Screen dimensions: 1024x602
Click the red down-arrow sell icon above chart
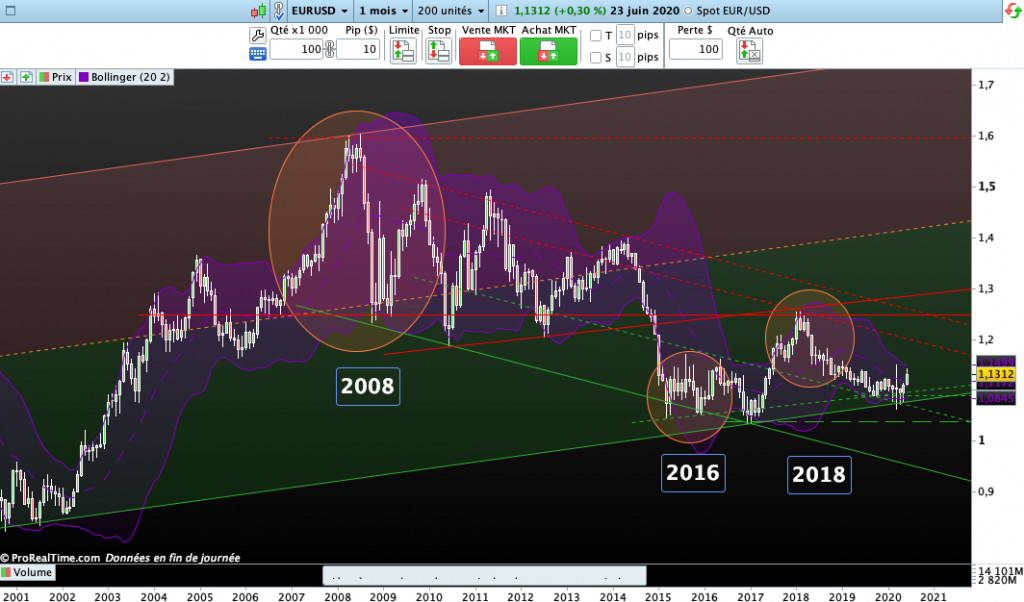(x=7, y=76)
